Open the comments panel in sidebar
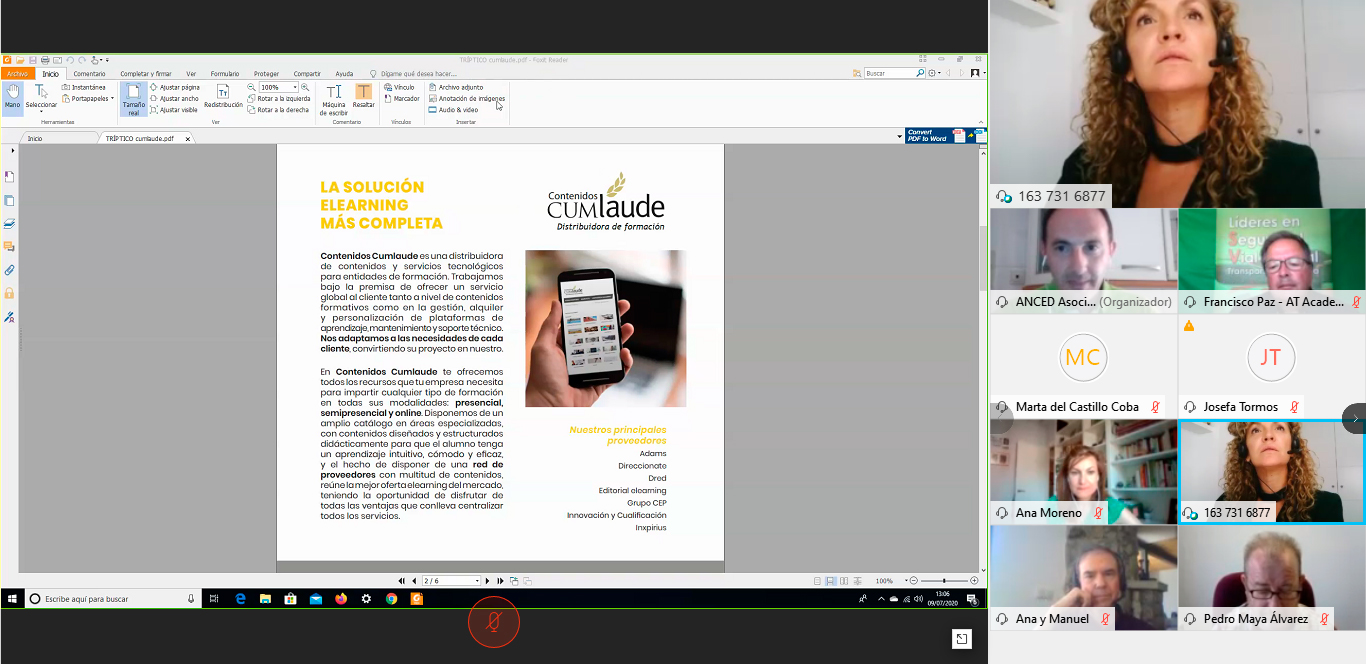 [x=9, y=246]
